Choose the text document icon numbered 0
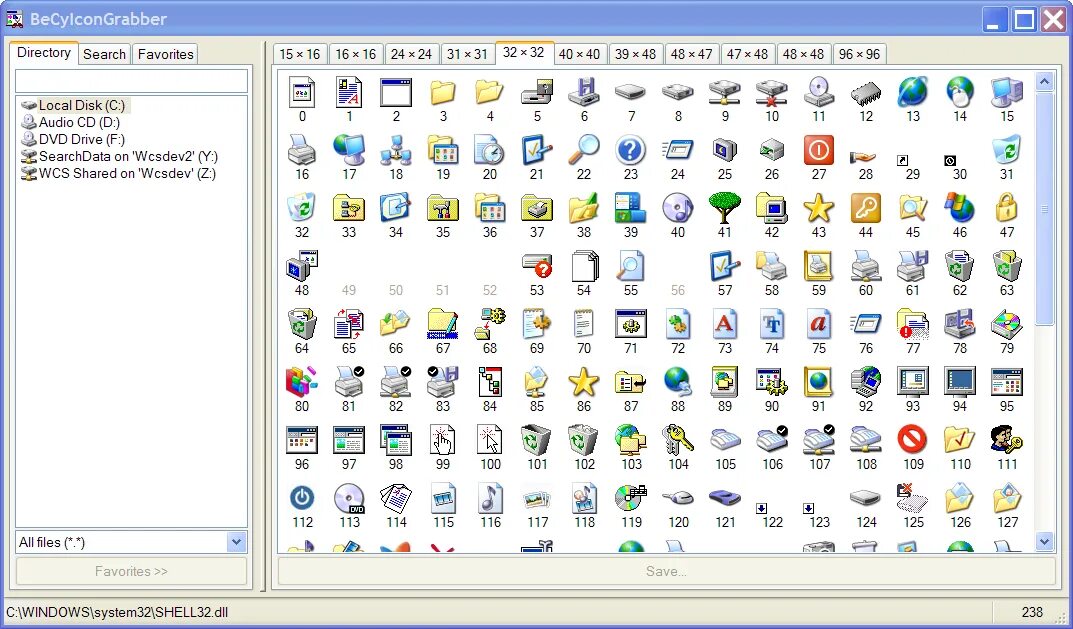 point(302,92)
